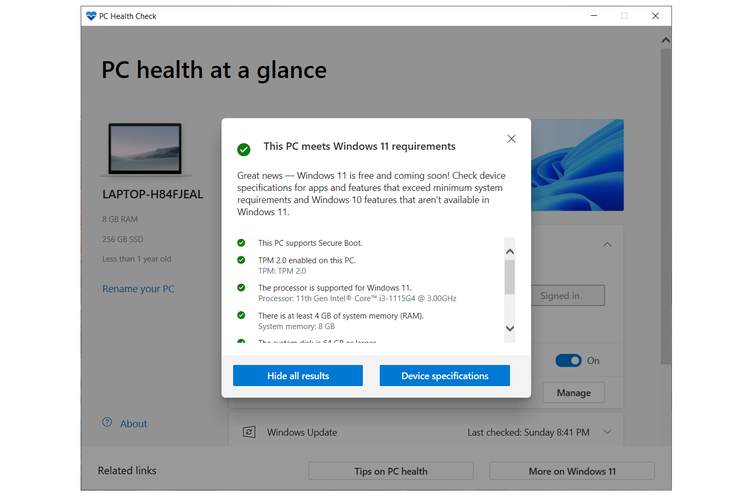Click the system memory green check icon
750x500 pixels.
click(241, 315)
